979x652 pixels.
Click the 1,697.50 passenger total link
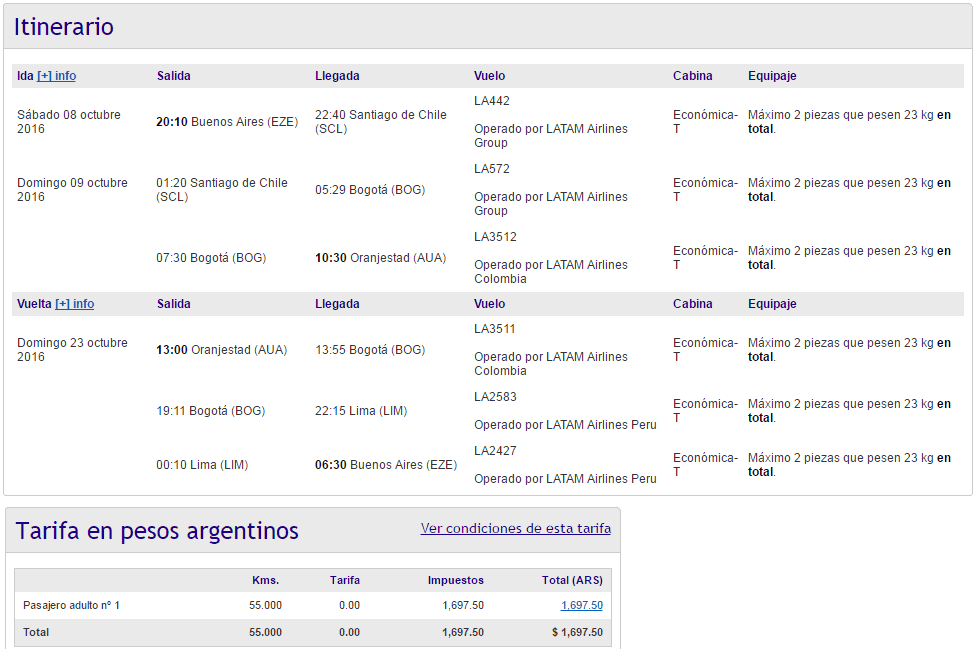pyautogui.click(x=582, y=605)
